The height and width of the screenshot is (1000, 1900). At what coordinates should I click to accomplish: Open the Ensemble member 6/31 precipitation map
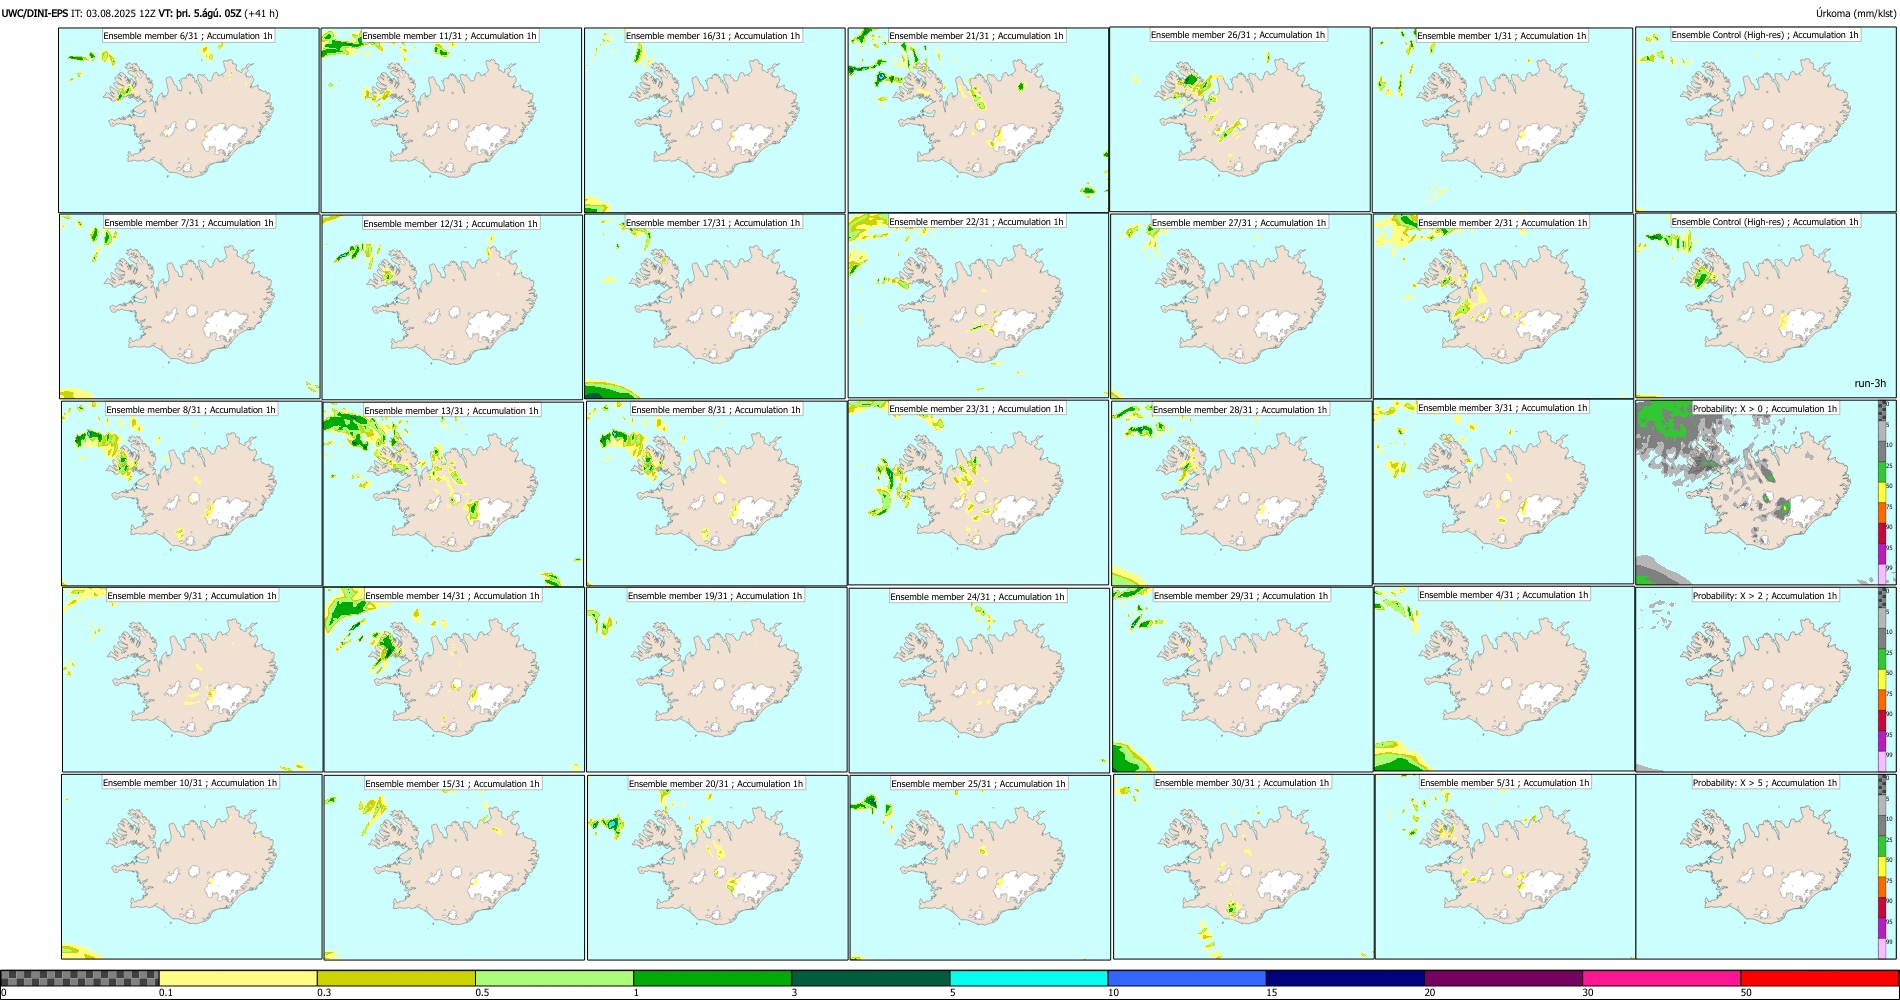pyautogui.click(x=188, y=120)
